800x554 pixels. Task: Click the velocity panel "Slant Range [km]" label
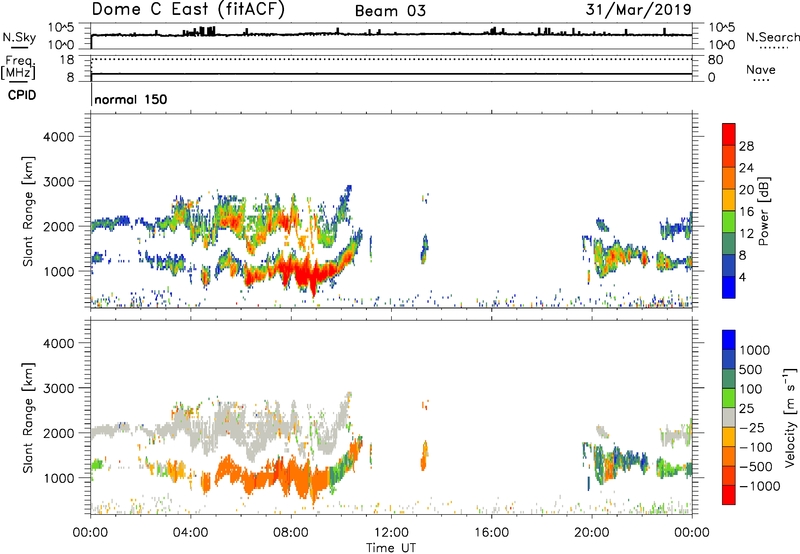click(x=28, y=417)
